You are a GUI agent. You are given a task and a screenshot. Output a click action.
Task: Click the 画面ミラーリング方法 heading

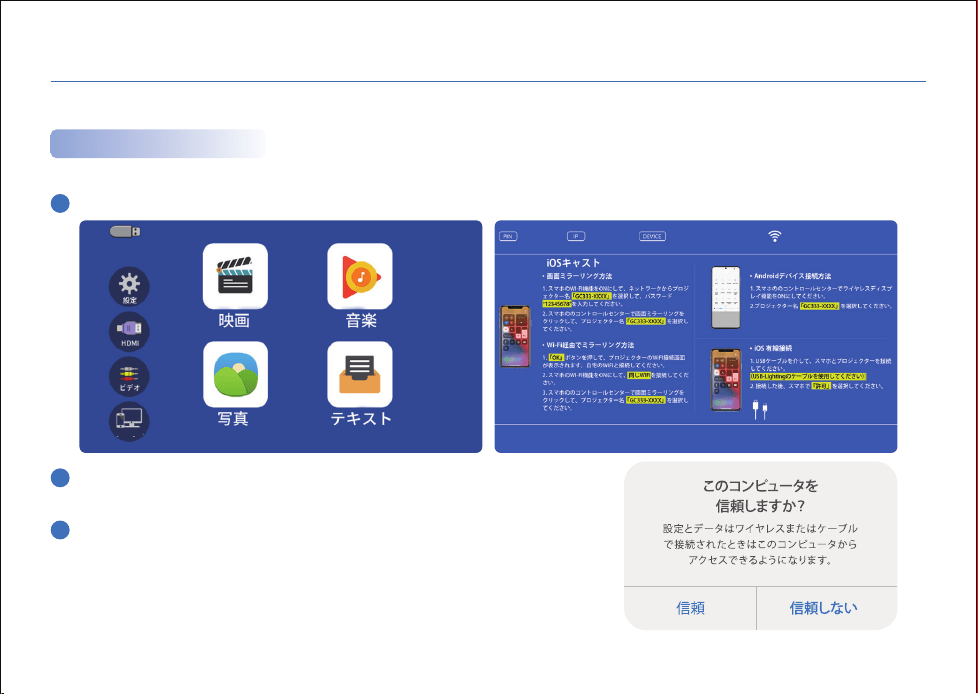pyautogui.click(x=577, y=276)
